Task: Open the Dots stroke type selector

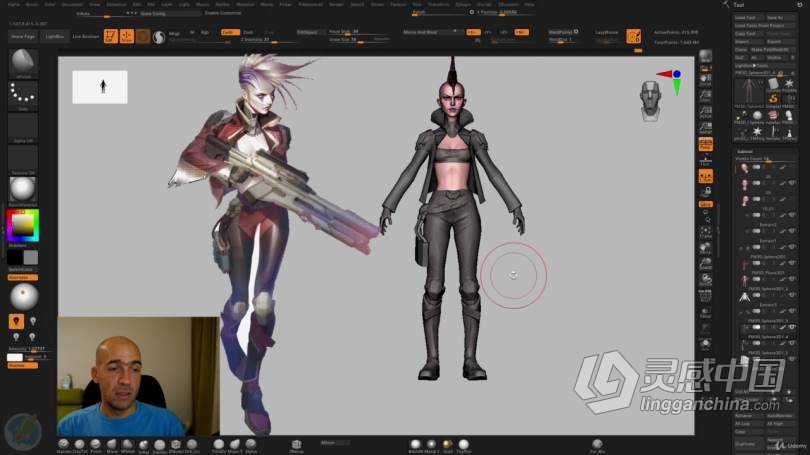Action: point(23,96)
